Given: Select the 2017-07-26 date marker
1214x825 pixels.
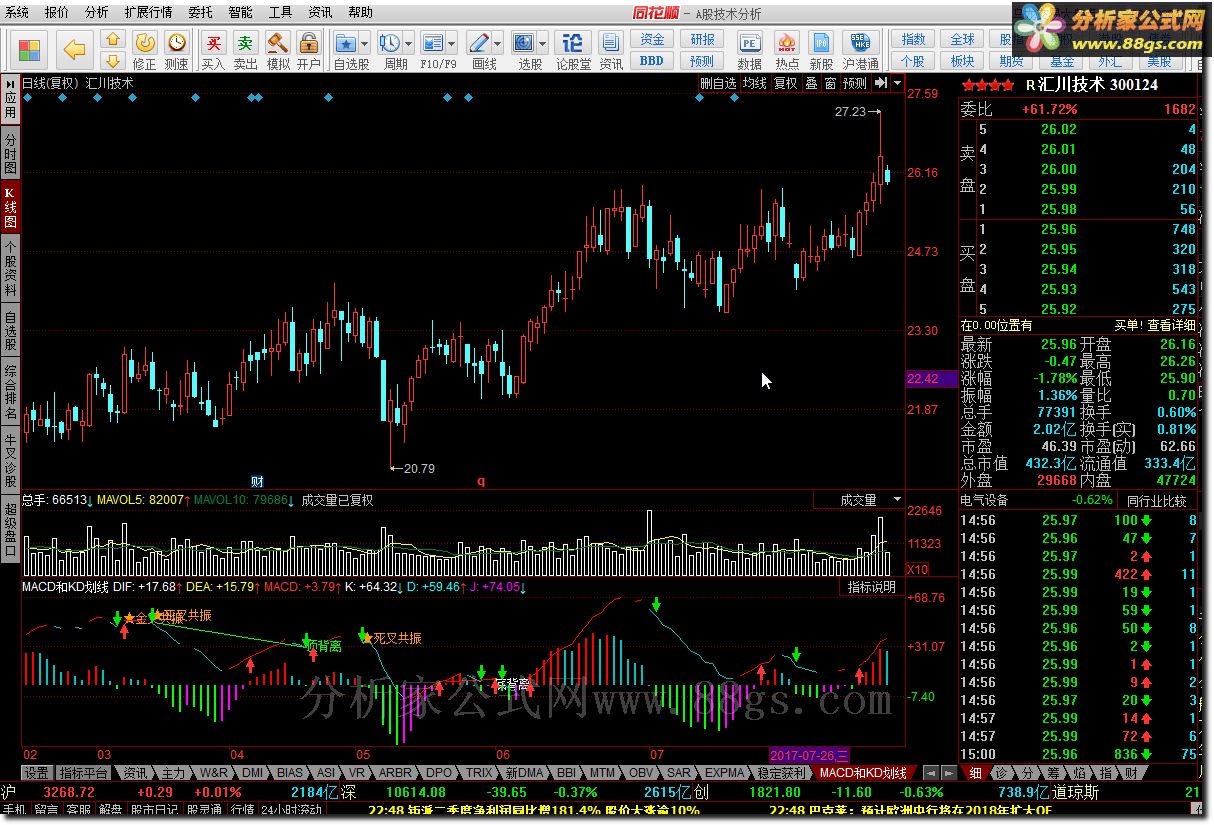Looking at the screenshot, I should [x=809, y=754].
